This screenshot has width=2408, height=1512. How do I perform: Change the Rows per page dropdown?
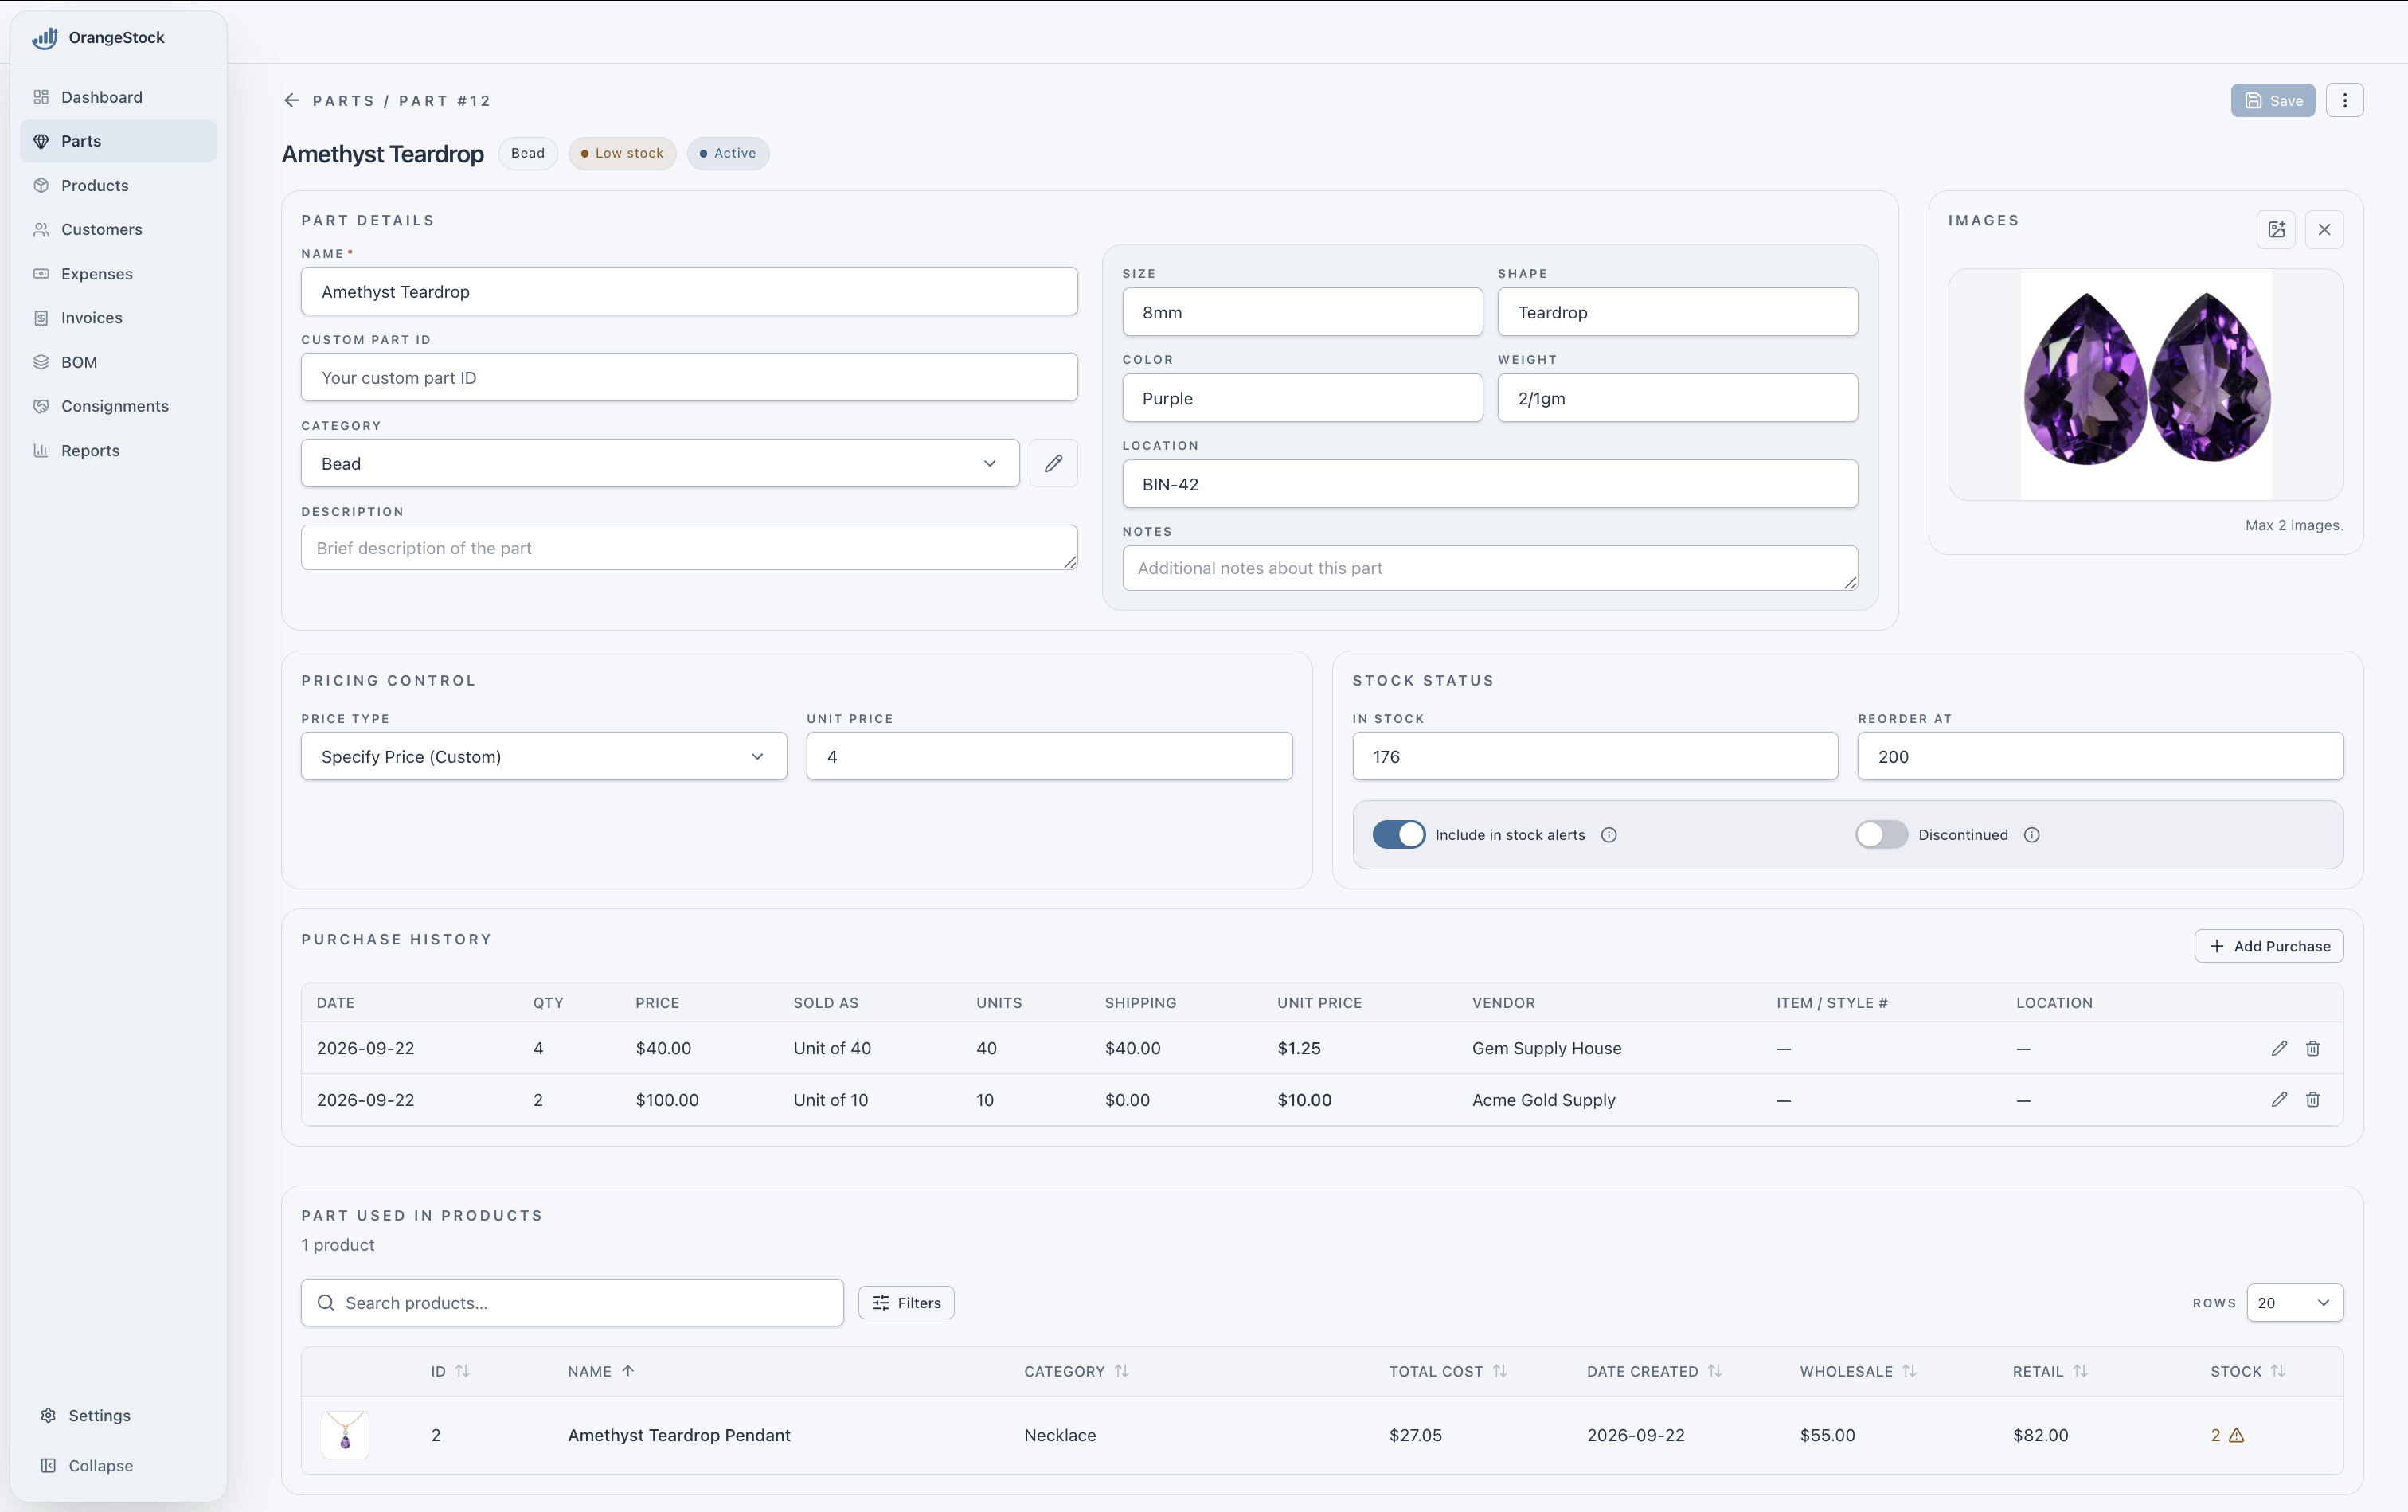[2294, 1302]
